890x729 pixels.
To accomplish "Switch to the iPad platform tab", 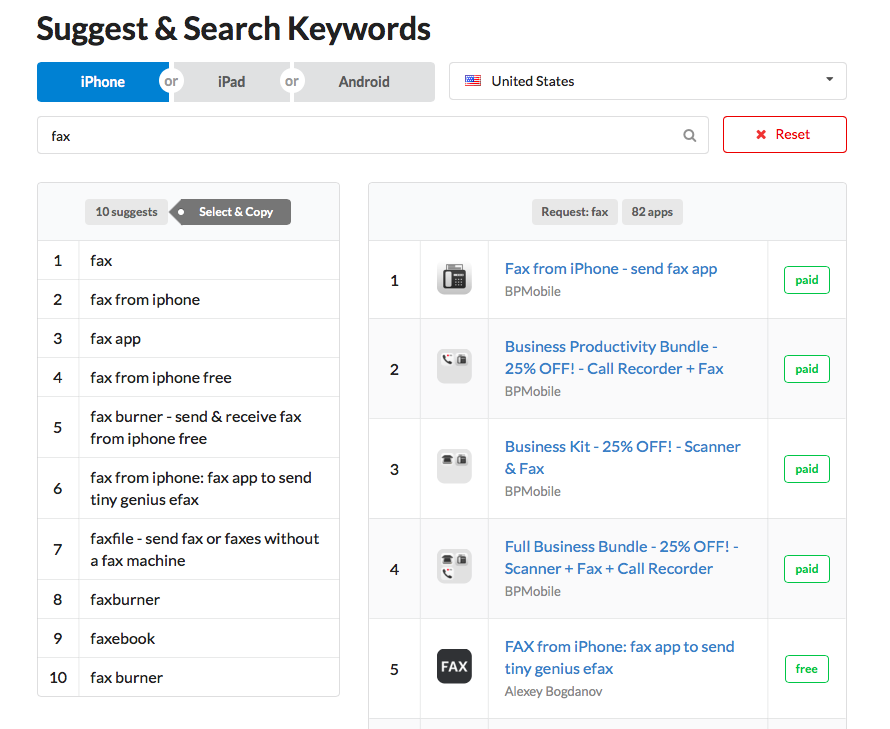I will [x=231, y=82].
